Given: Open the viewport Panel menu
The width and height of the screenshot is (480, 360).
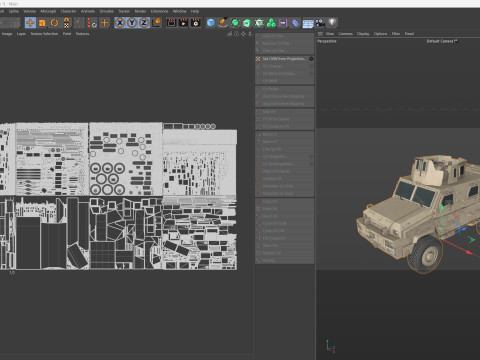Looking at the screenshot, I should pyautogui.click(x=409, y=34).
